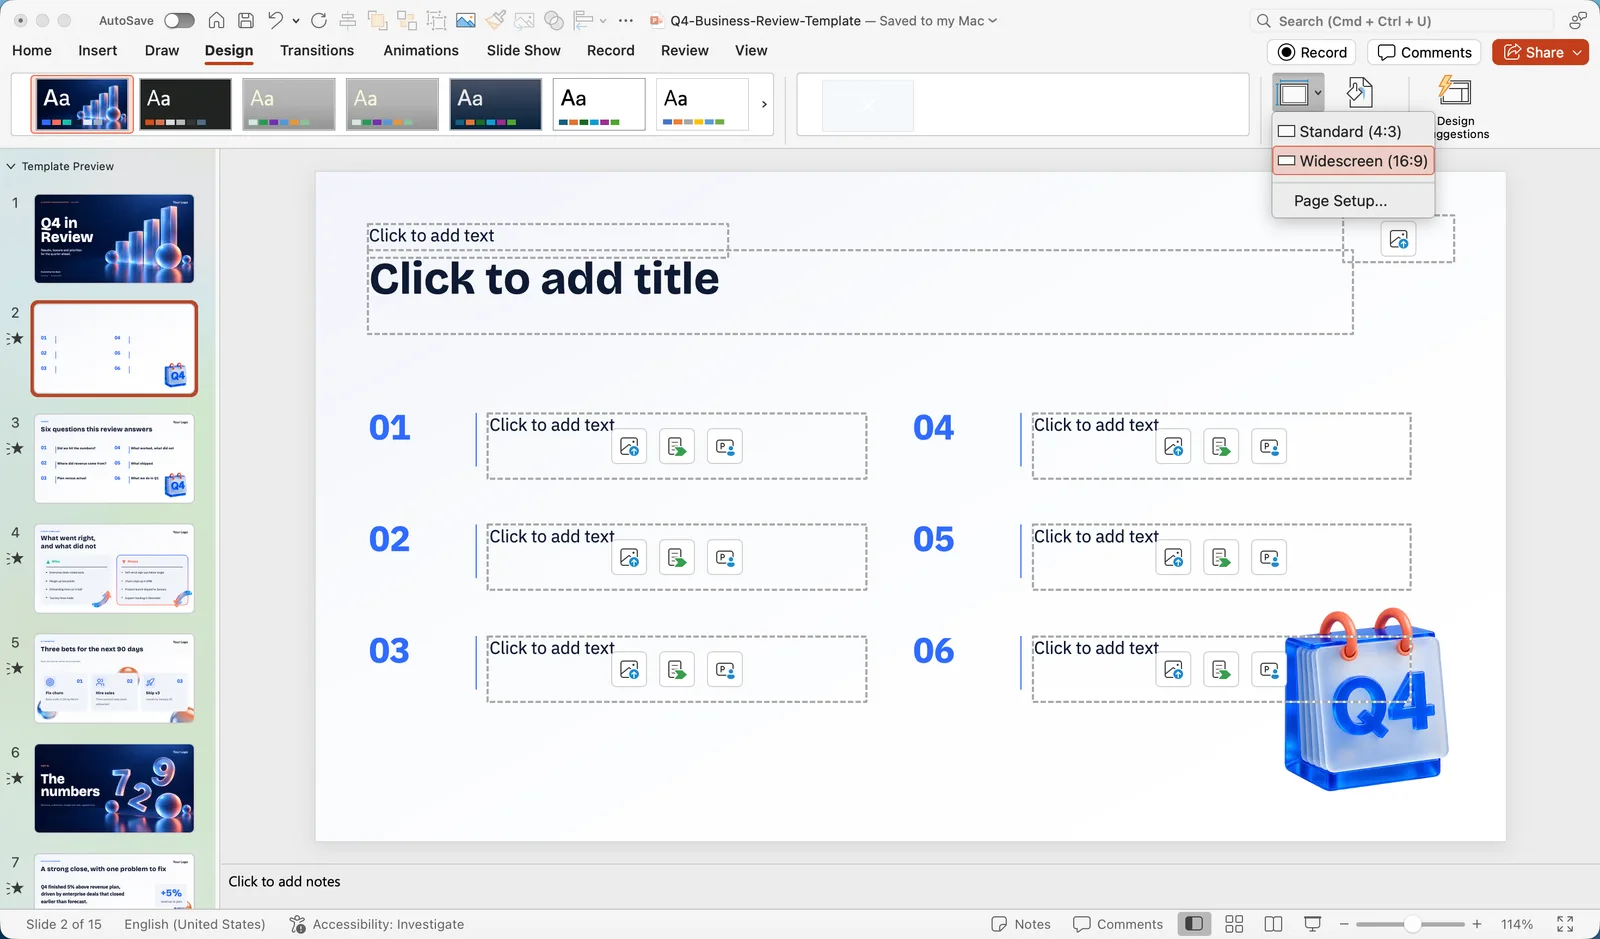This screenshot has height=939, width=1600.
Task: Open Comments button in the top right
Action: click(1425, 52)
